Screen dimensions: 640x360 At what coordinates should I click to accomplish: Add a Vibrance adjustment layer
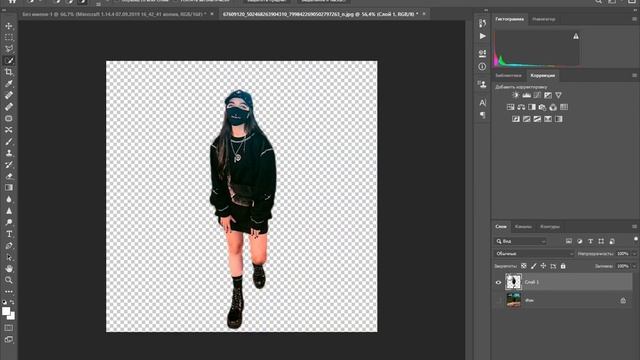(558, 95)
